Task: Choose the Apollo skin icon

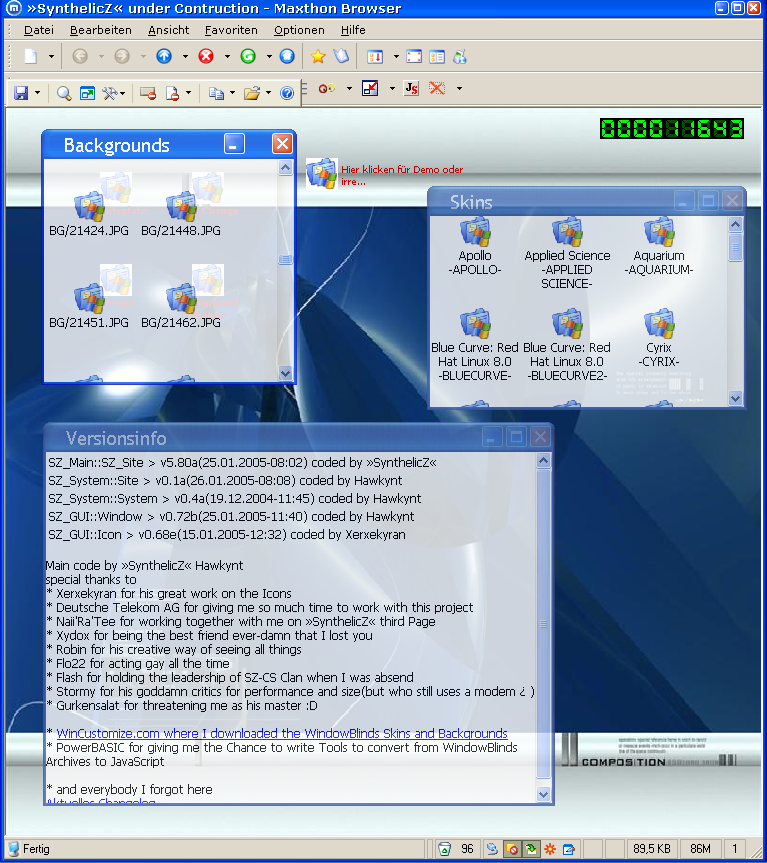Action: point(475,231)
